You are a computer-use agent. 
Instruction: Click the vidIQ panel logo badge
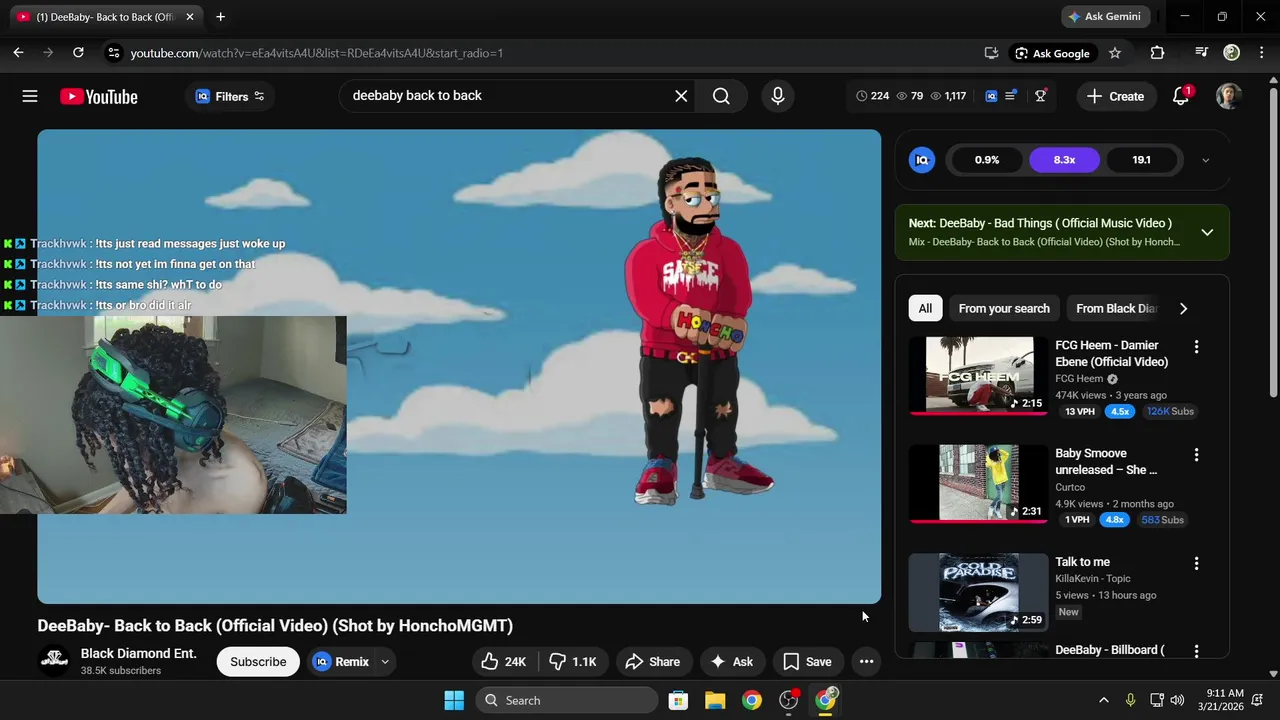[922, 160]
